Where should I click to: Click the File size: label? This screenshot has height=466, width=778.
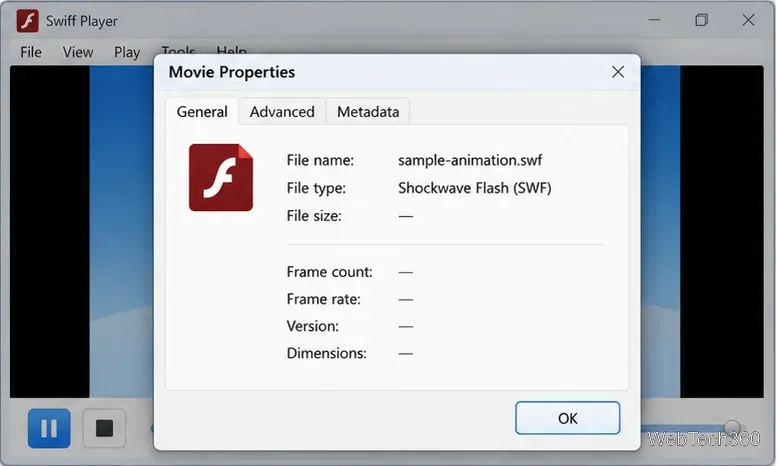click(x=314, y=216)
